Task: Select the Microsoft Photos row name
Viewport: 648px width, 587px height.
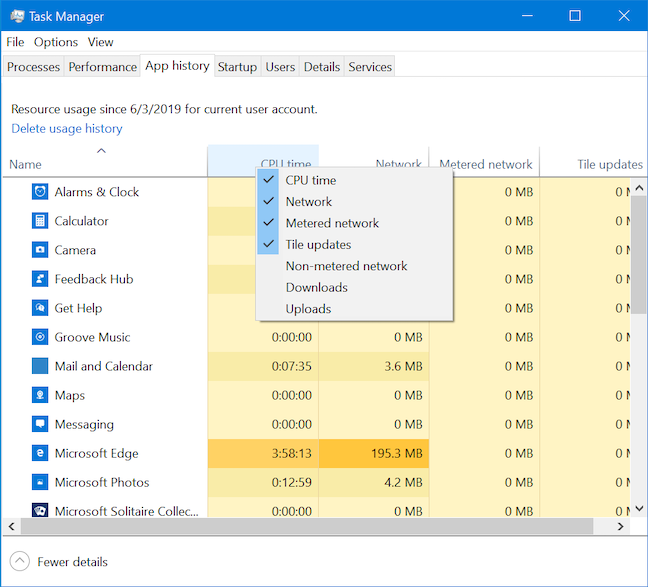Action: click(x=102, y=482)
